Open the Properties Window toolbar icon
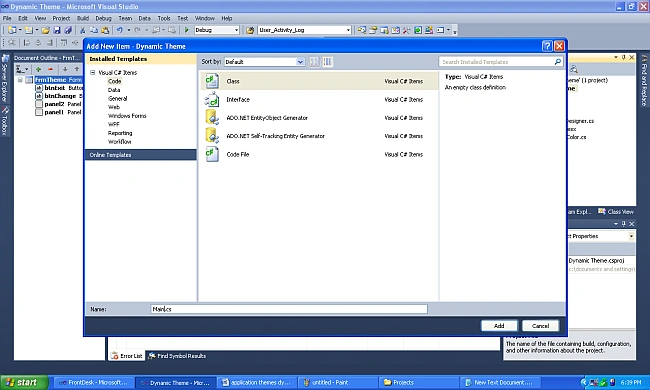 point(373,30)
